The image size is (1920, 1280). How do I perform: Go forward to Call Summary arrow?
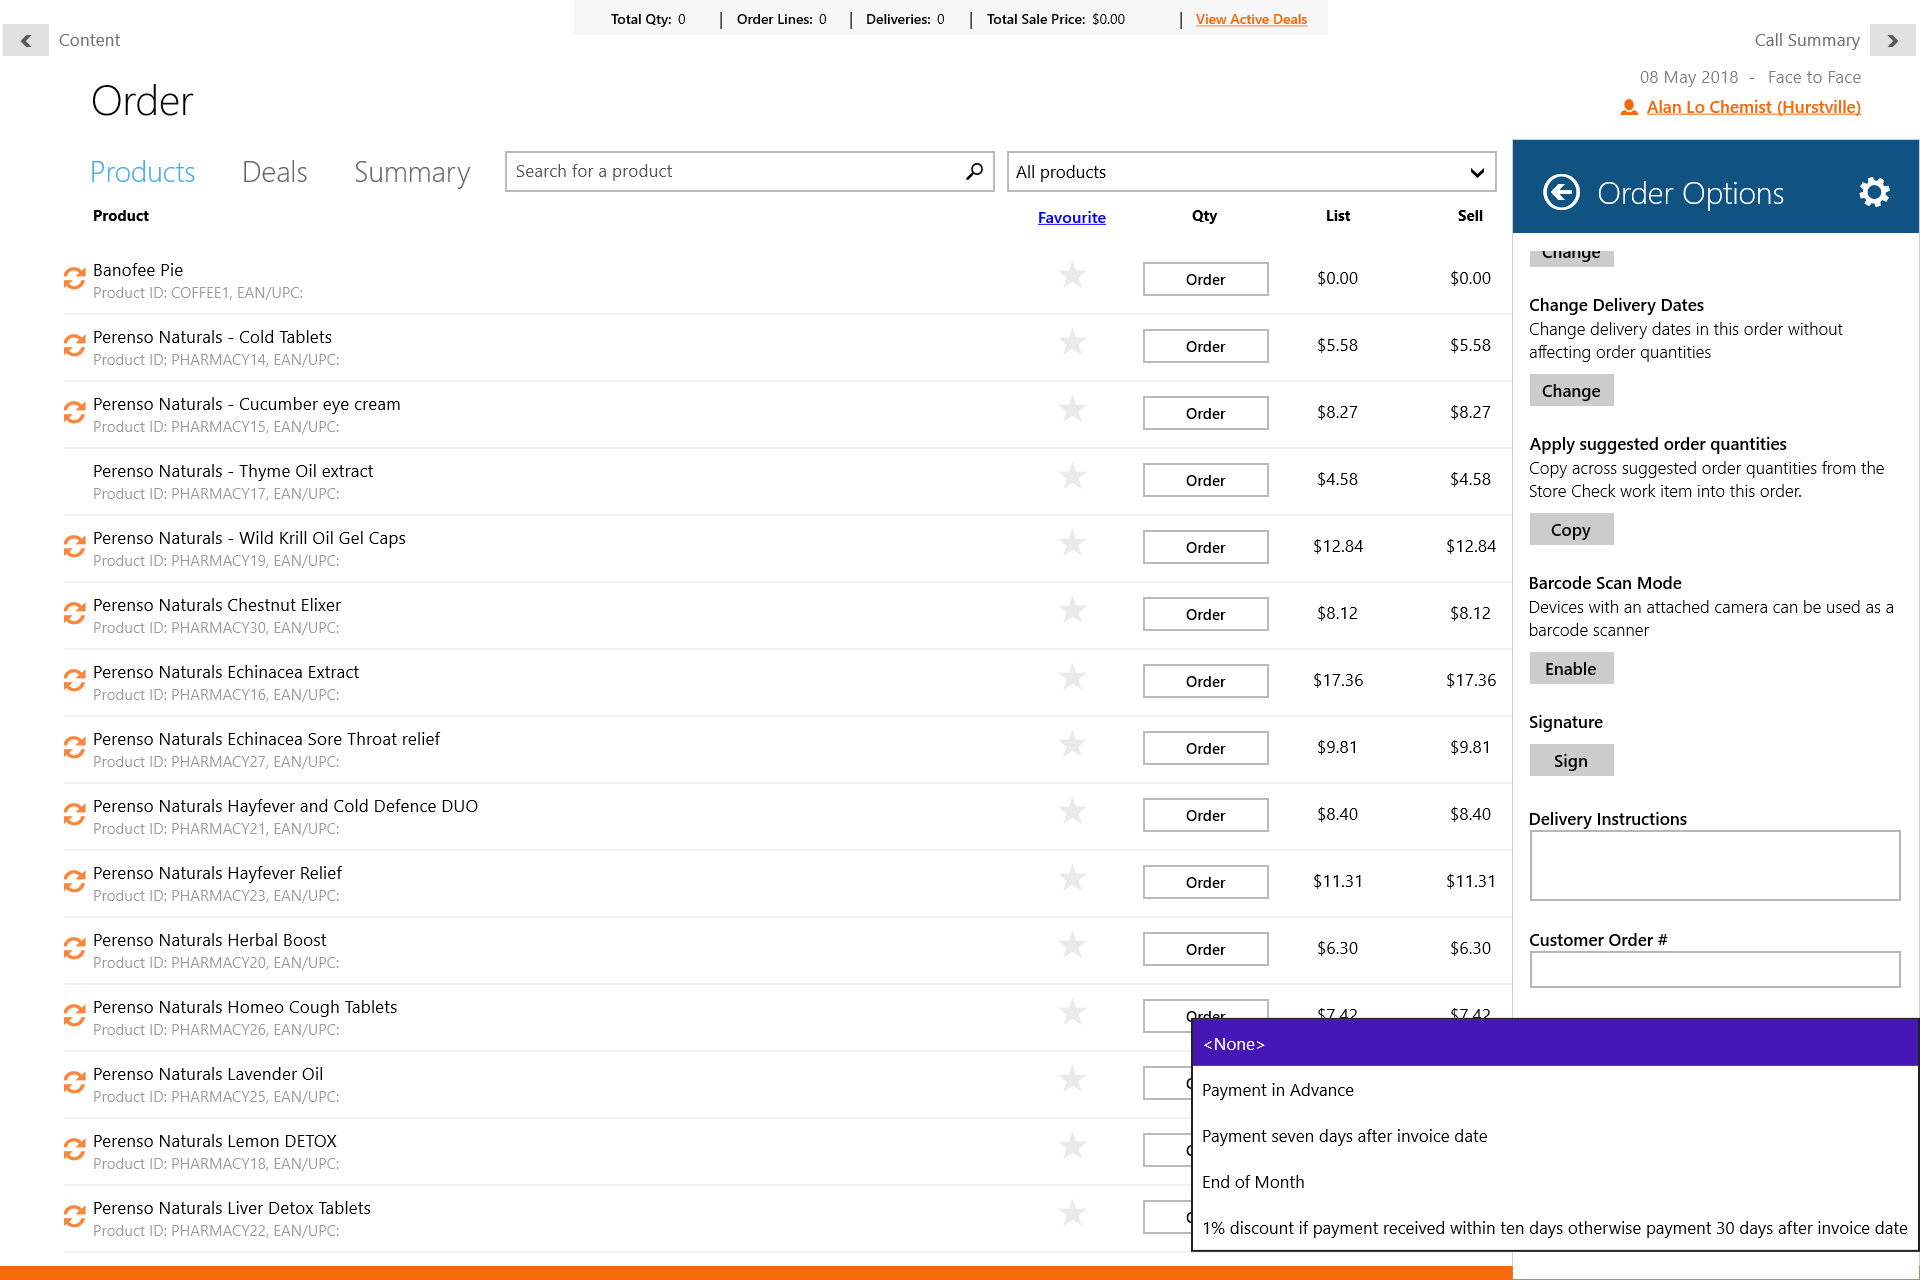coord(1892,40)
